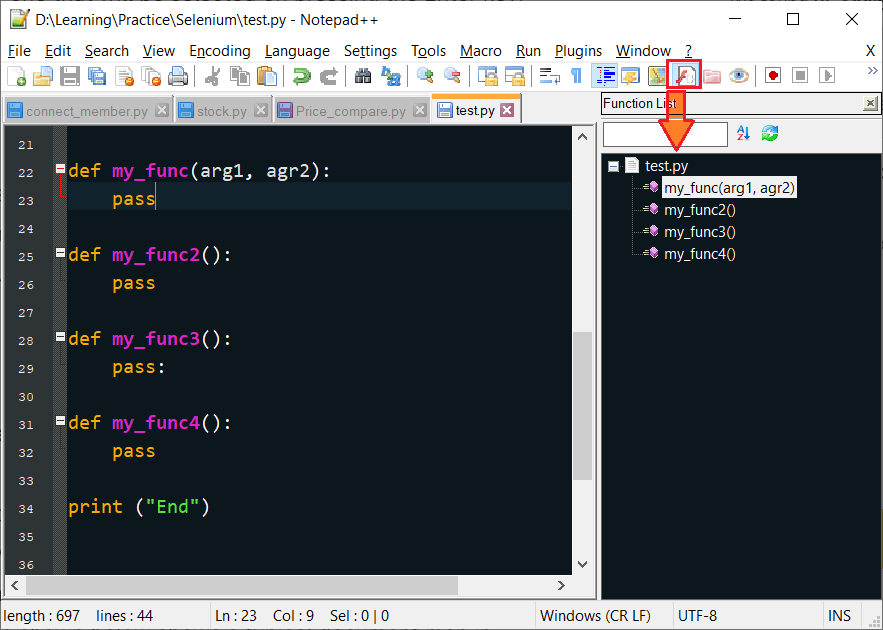Click the Replace toolbar icon
The height and width of the screenshot is (630, 883).
pyautogui.click(x=390, y=75)
